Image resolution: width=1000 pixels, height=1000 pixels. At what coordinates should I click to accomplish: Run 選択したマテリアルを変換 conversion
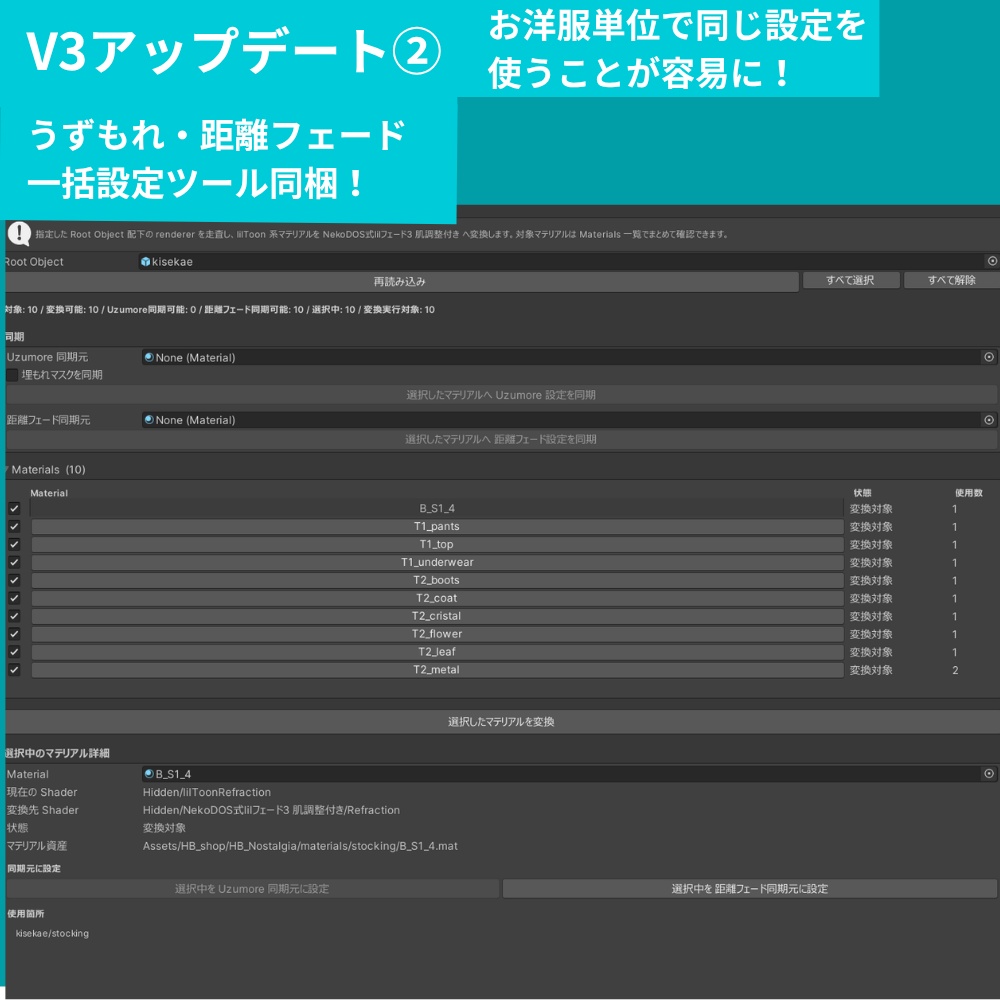tap(500, 719)
